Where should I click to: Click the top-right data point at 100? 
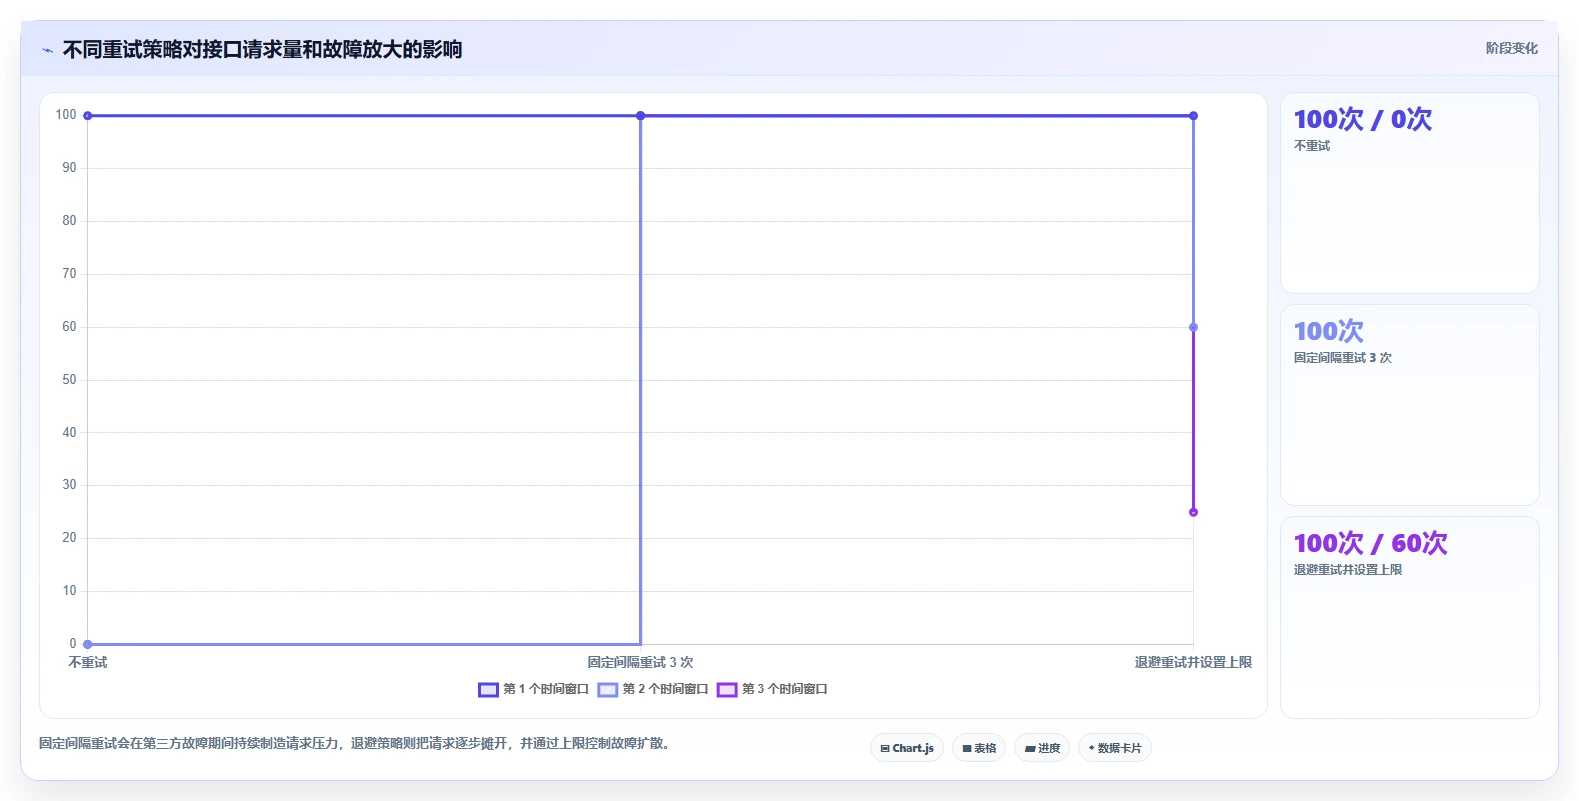1193,116
